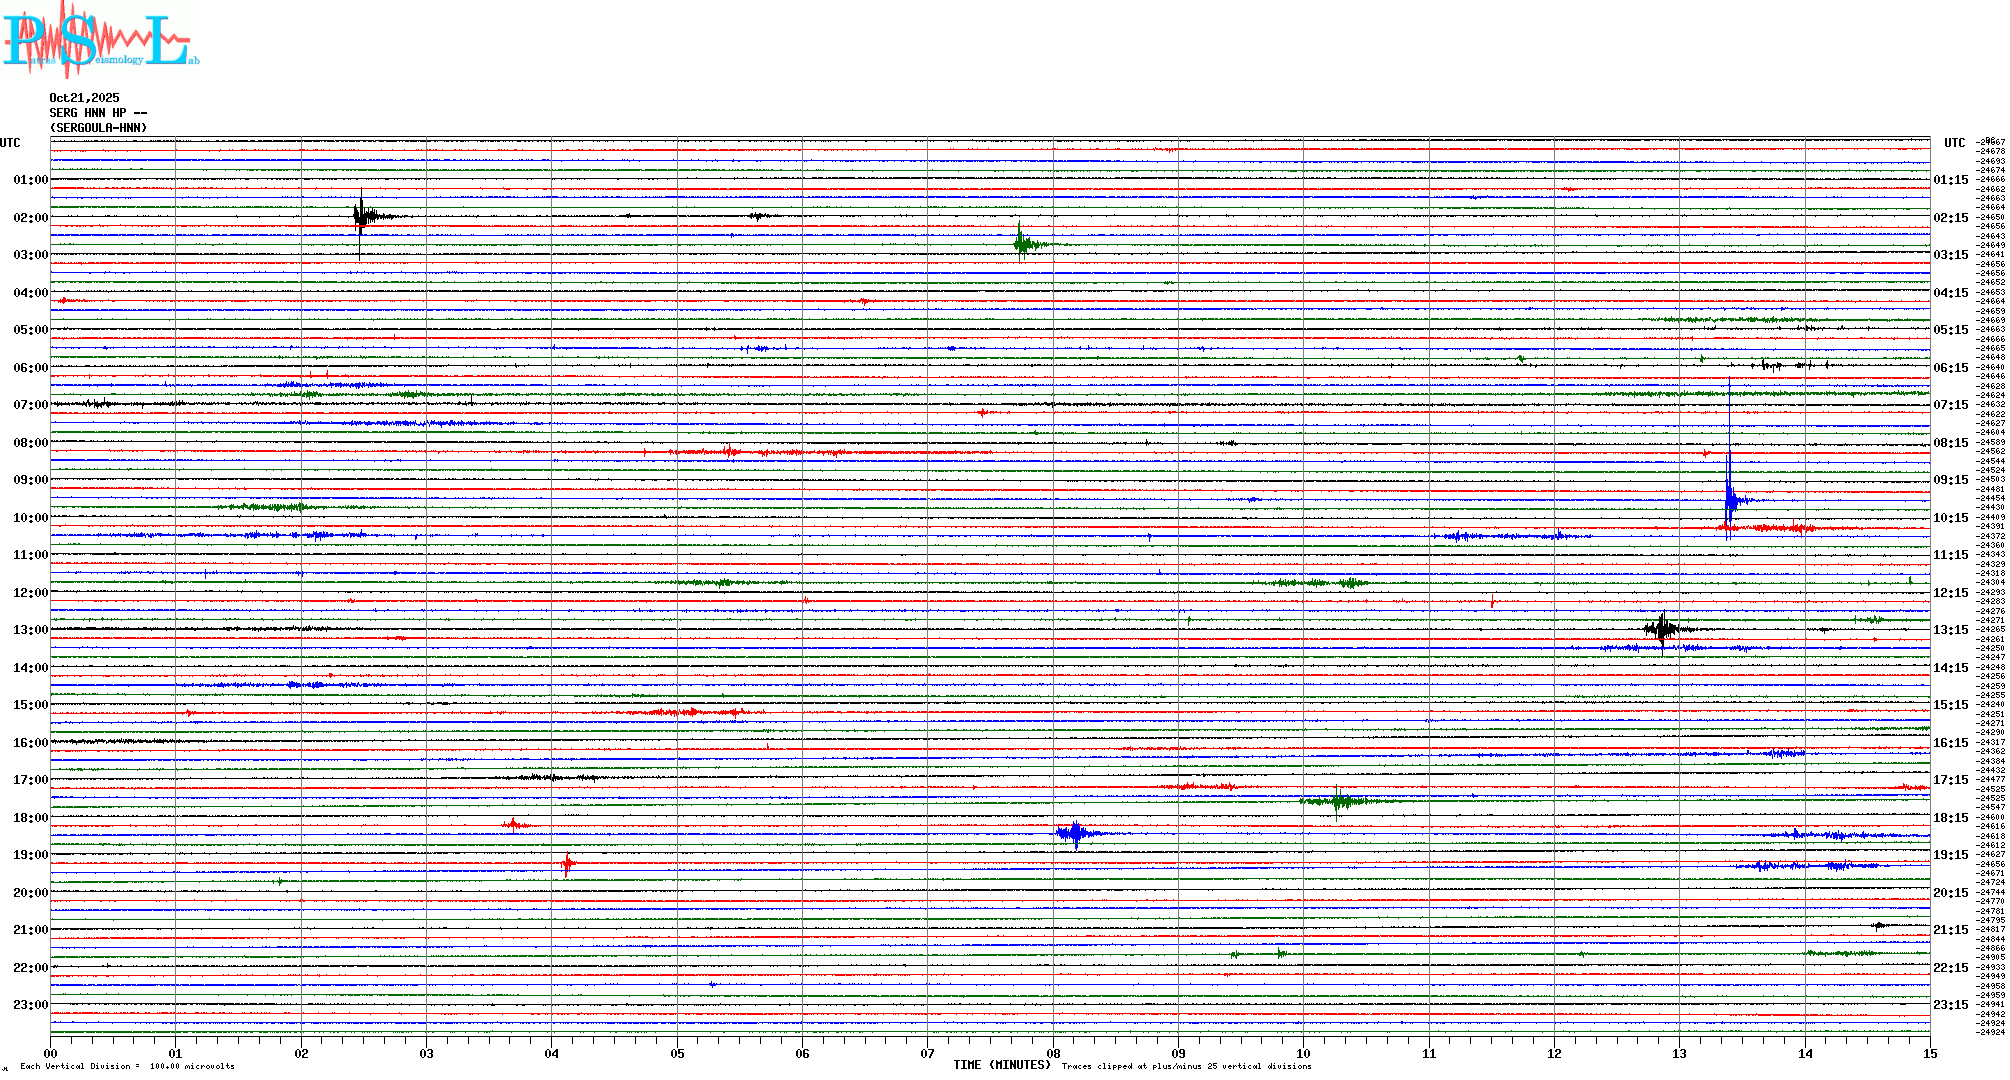The height and width of the screenshot is (1080, 2010).
Task: Select the 02:00 hour label on left
Action: tap(30, 218)
